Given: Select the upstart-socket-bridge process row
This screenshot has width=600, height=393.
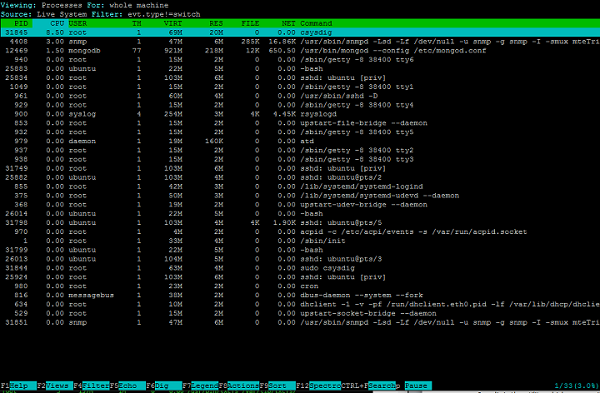Looking at the screenshot, I should (x=300, y=313).
